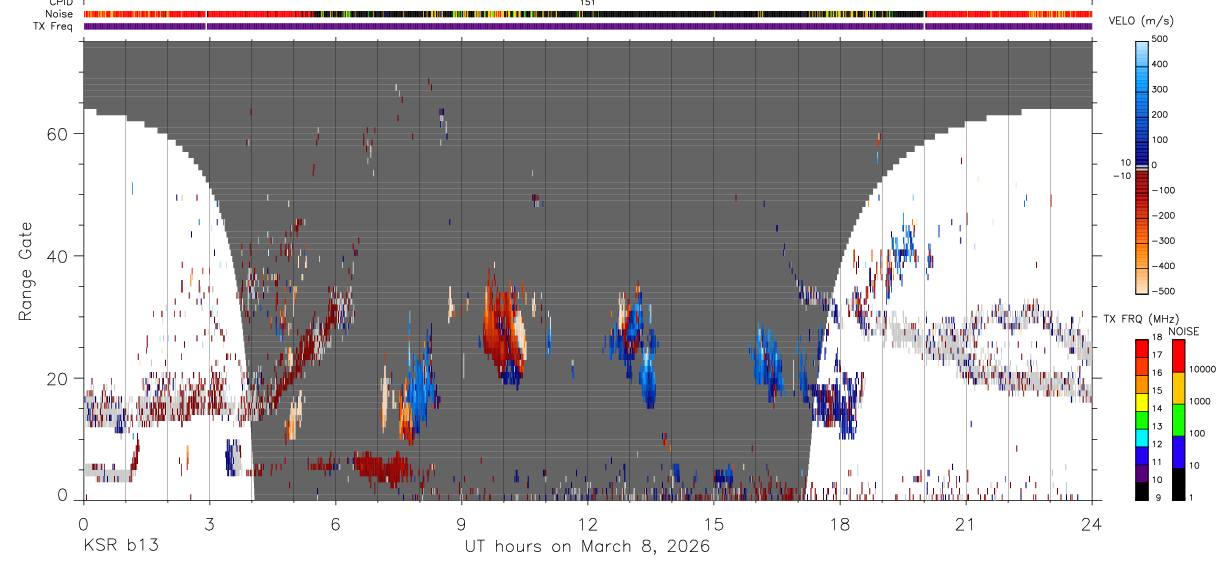Click the pale orange bottom of the velocity colorbar

coord(1141,280)
